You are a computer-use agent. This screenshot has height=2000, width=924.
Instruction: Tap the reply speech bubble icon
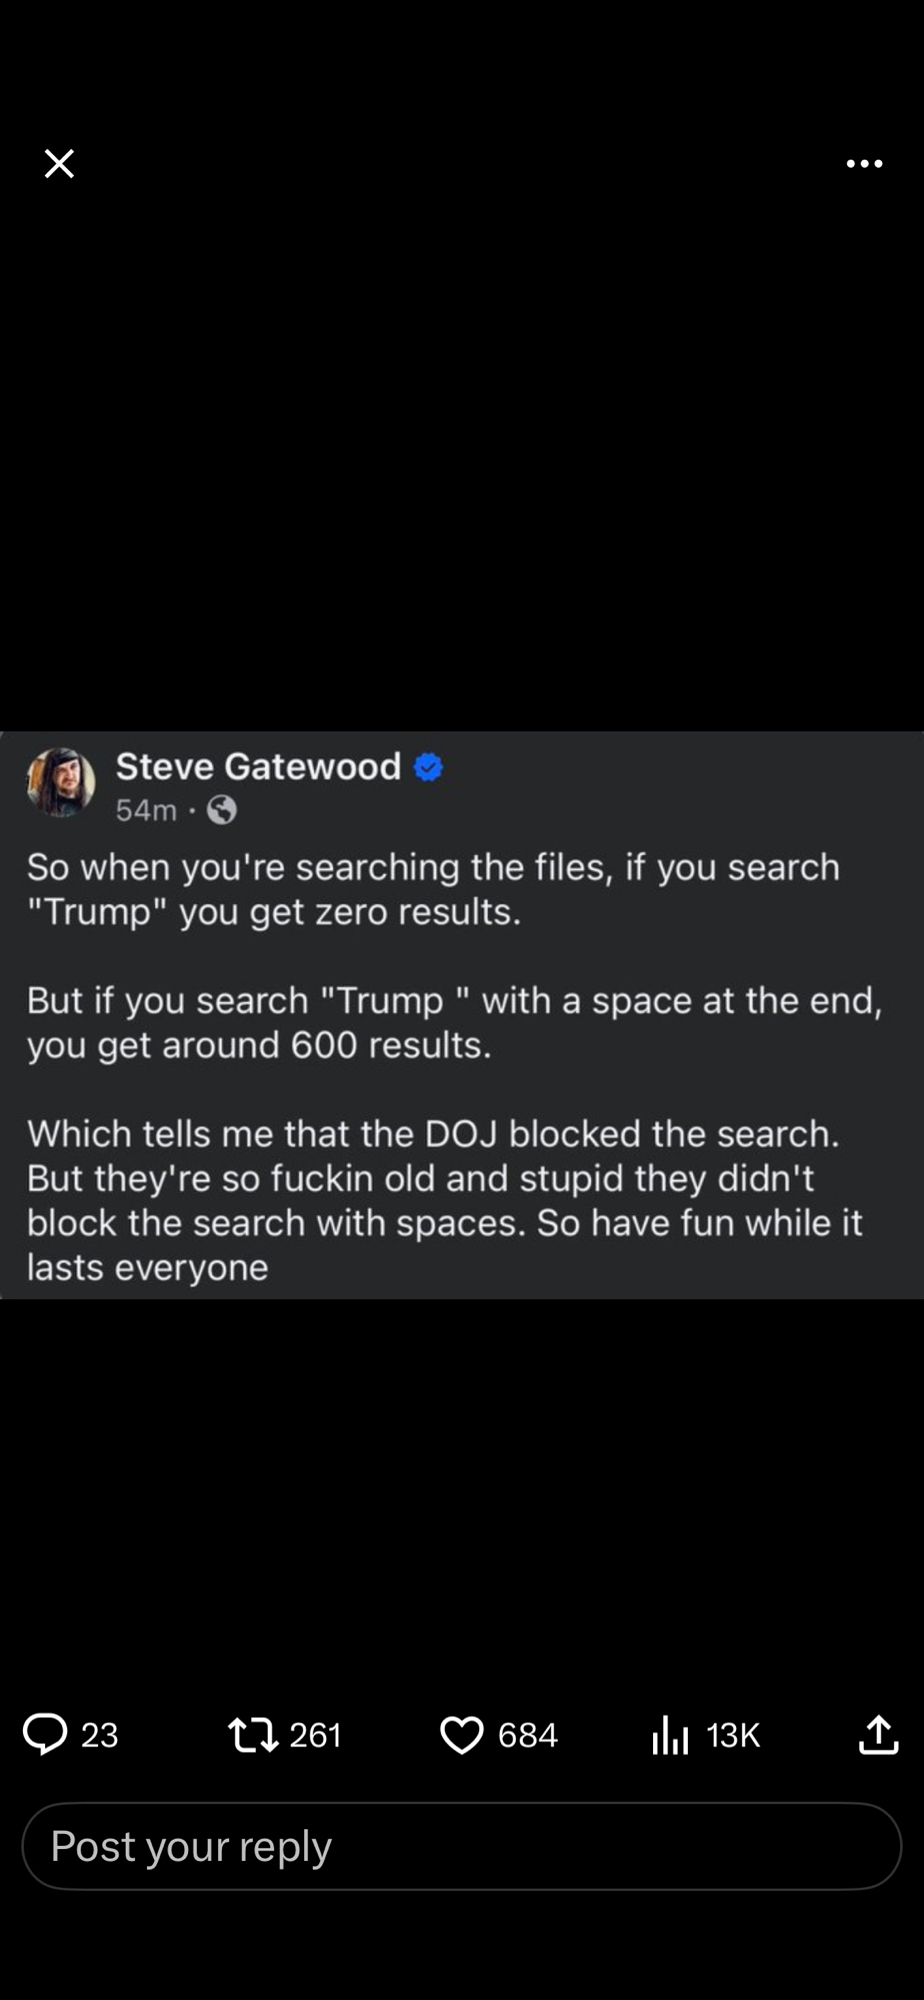(45, 1734)
